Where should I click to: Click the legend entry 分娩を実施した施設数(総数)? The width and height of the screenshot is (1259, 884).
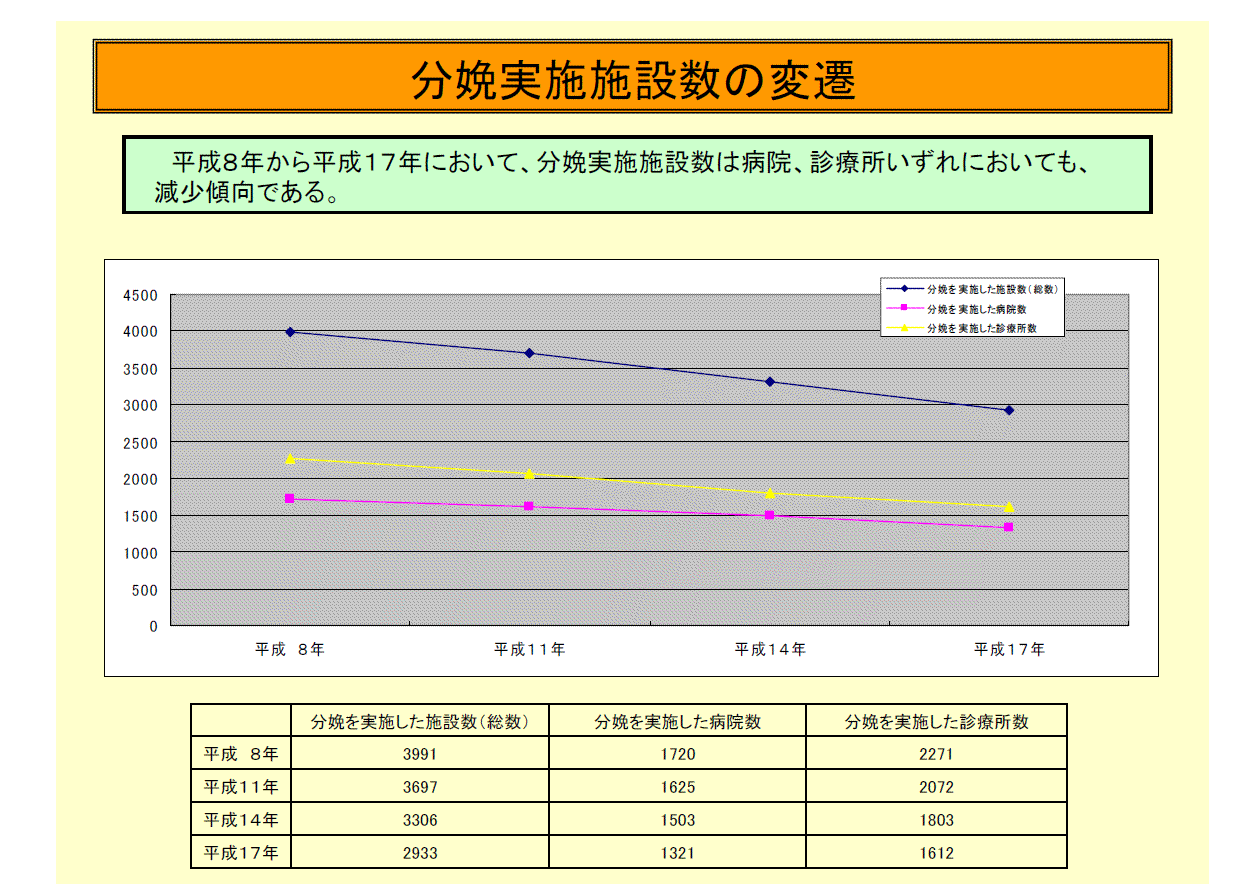click(x=991, y=288)
